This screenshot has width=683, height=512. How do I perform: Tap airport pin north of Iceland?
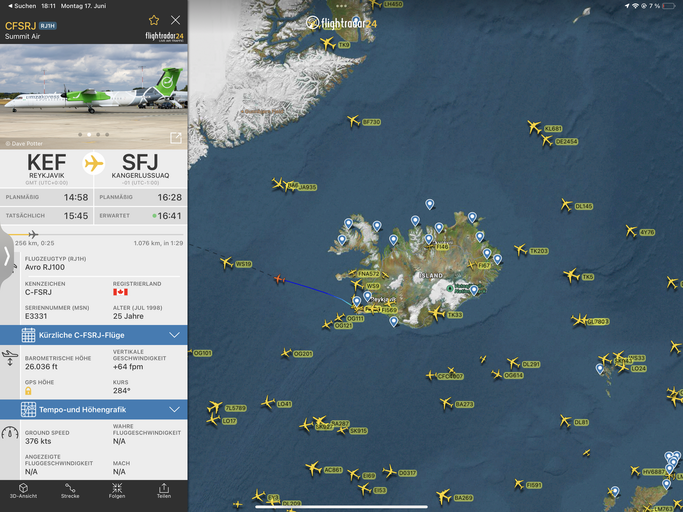430,203
